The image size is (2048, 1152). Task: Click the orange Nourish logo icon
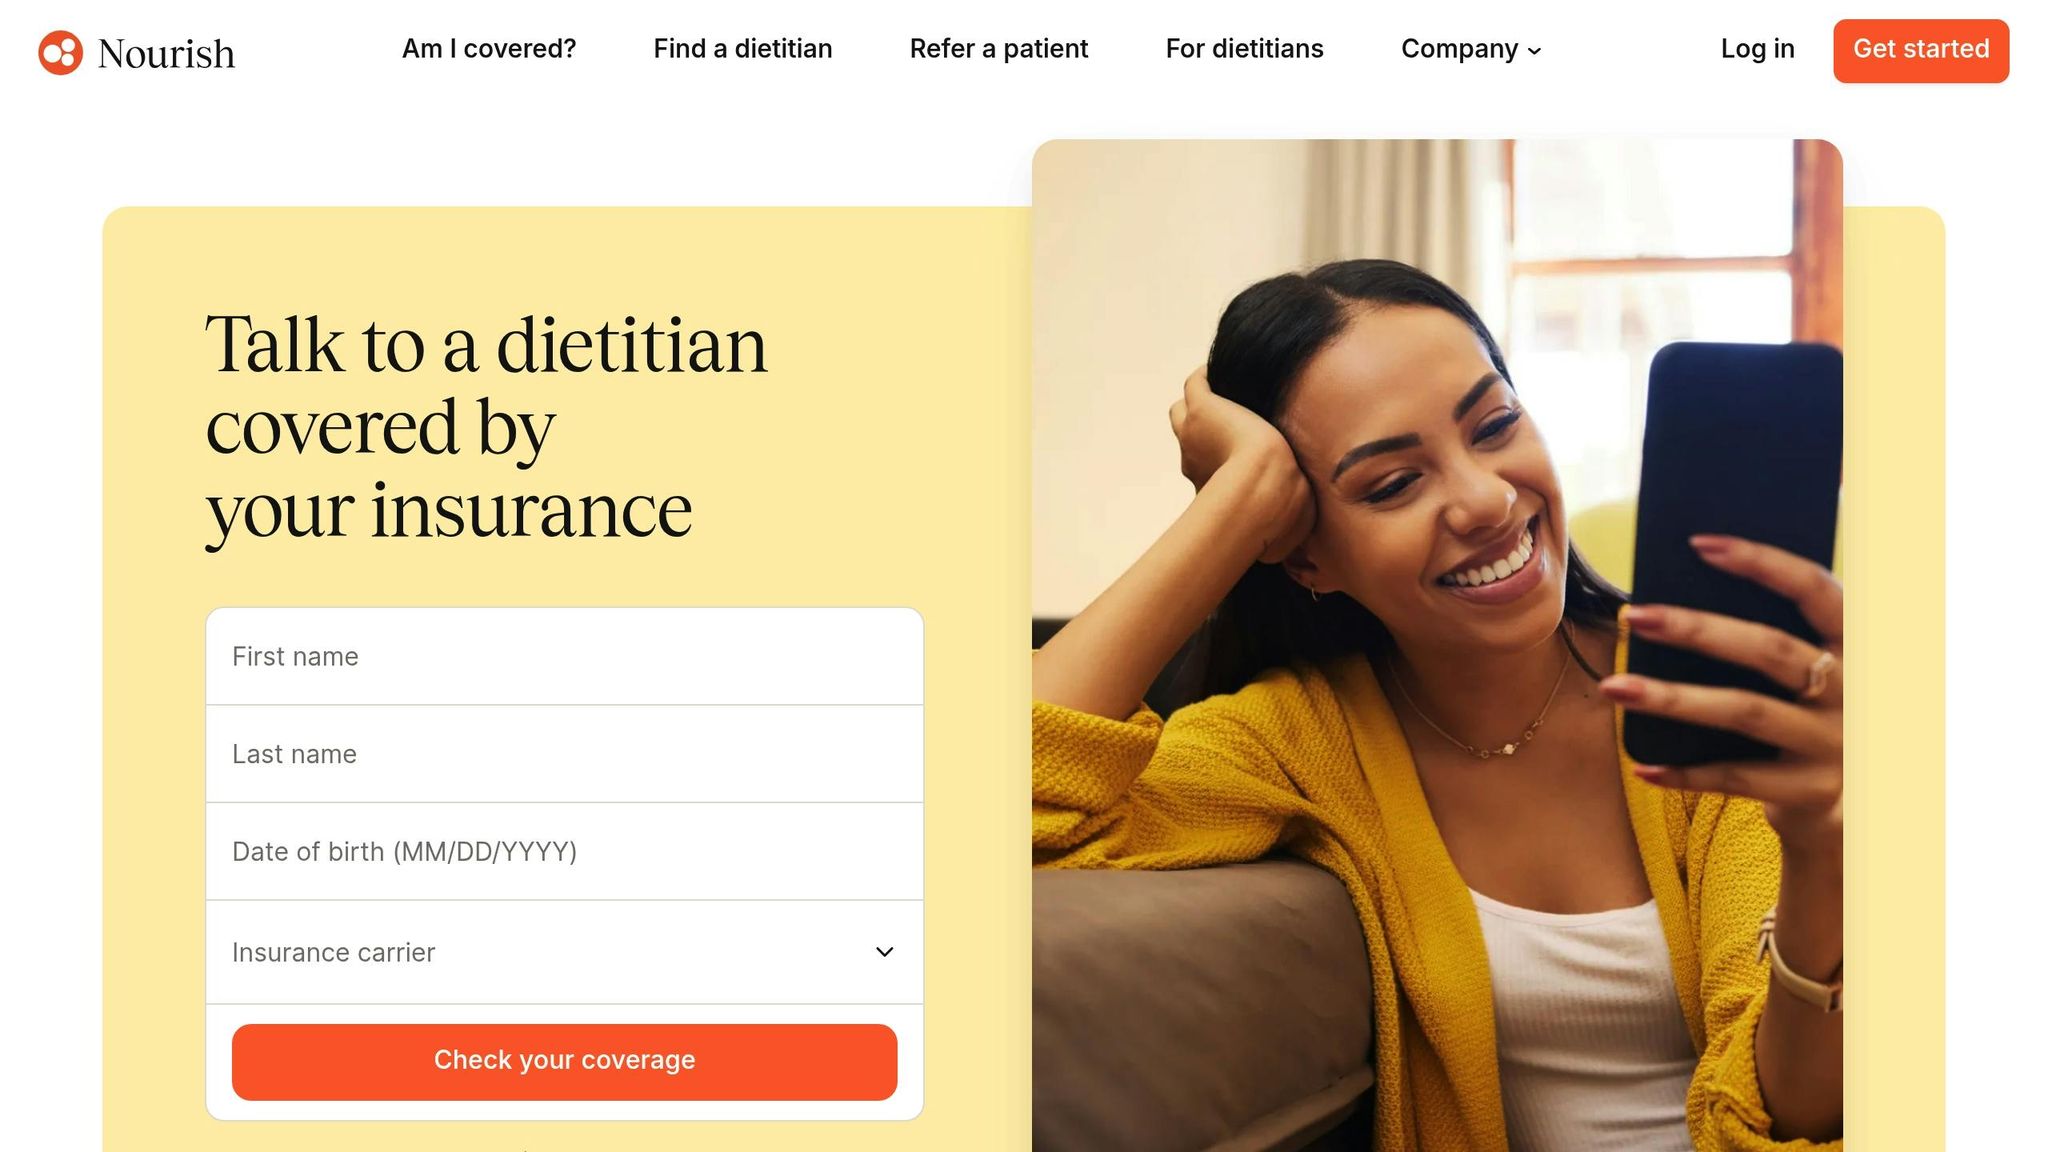pyautogui.click(x=60, y=52)
